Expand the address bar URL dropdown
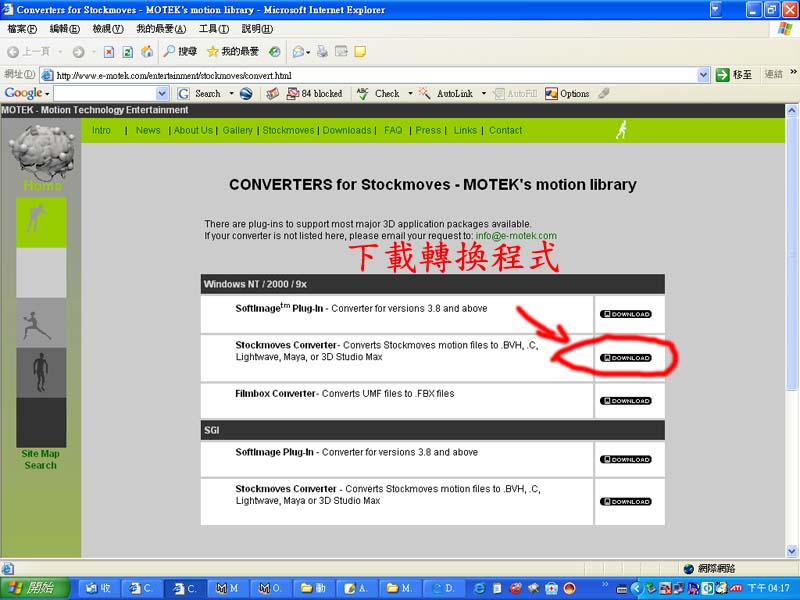Screen dimensions: 800x600 703,75
